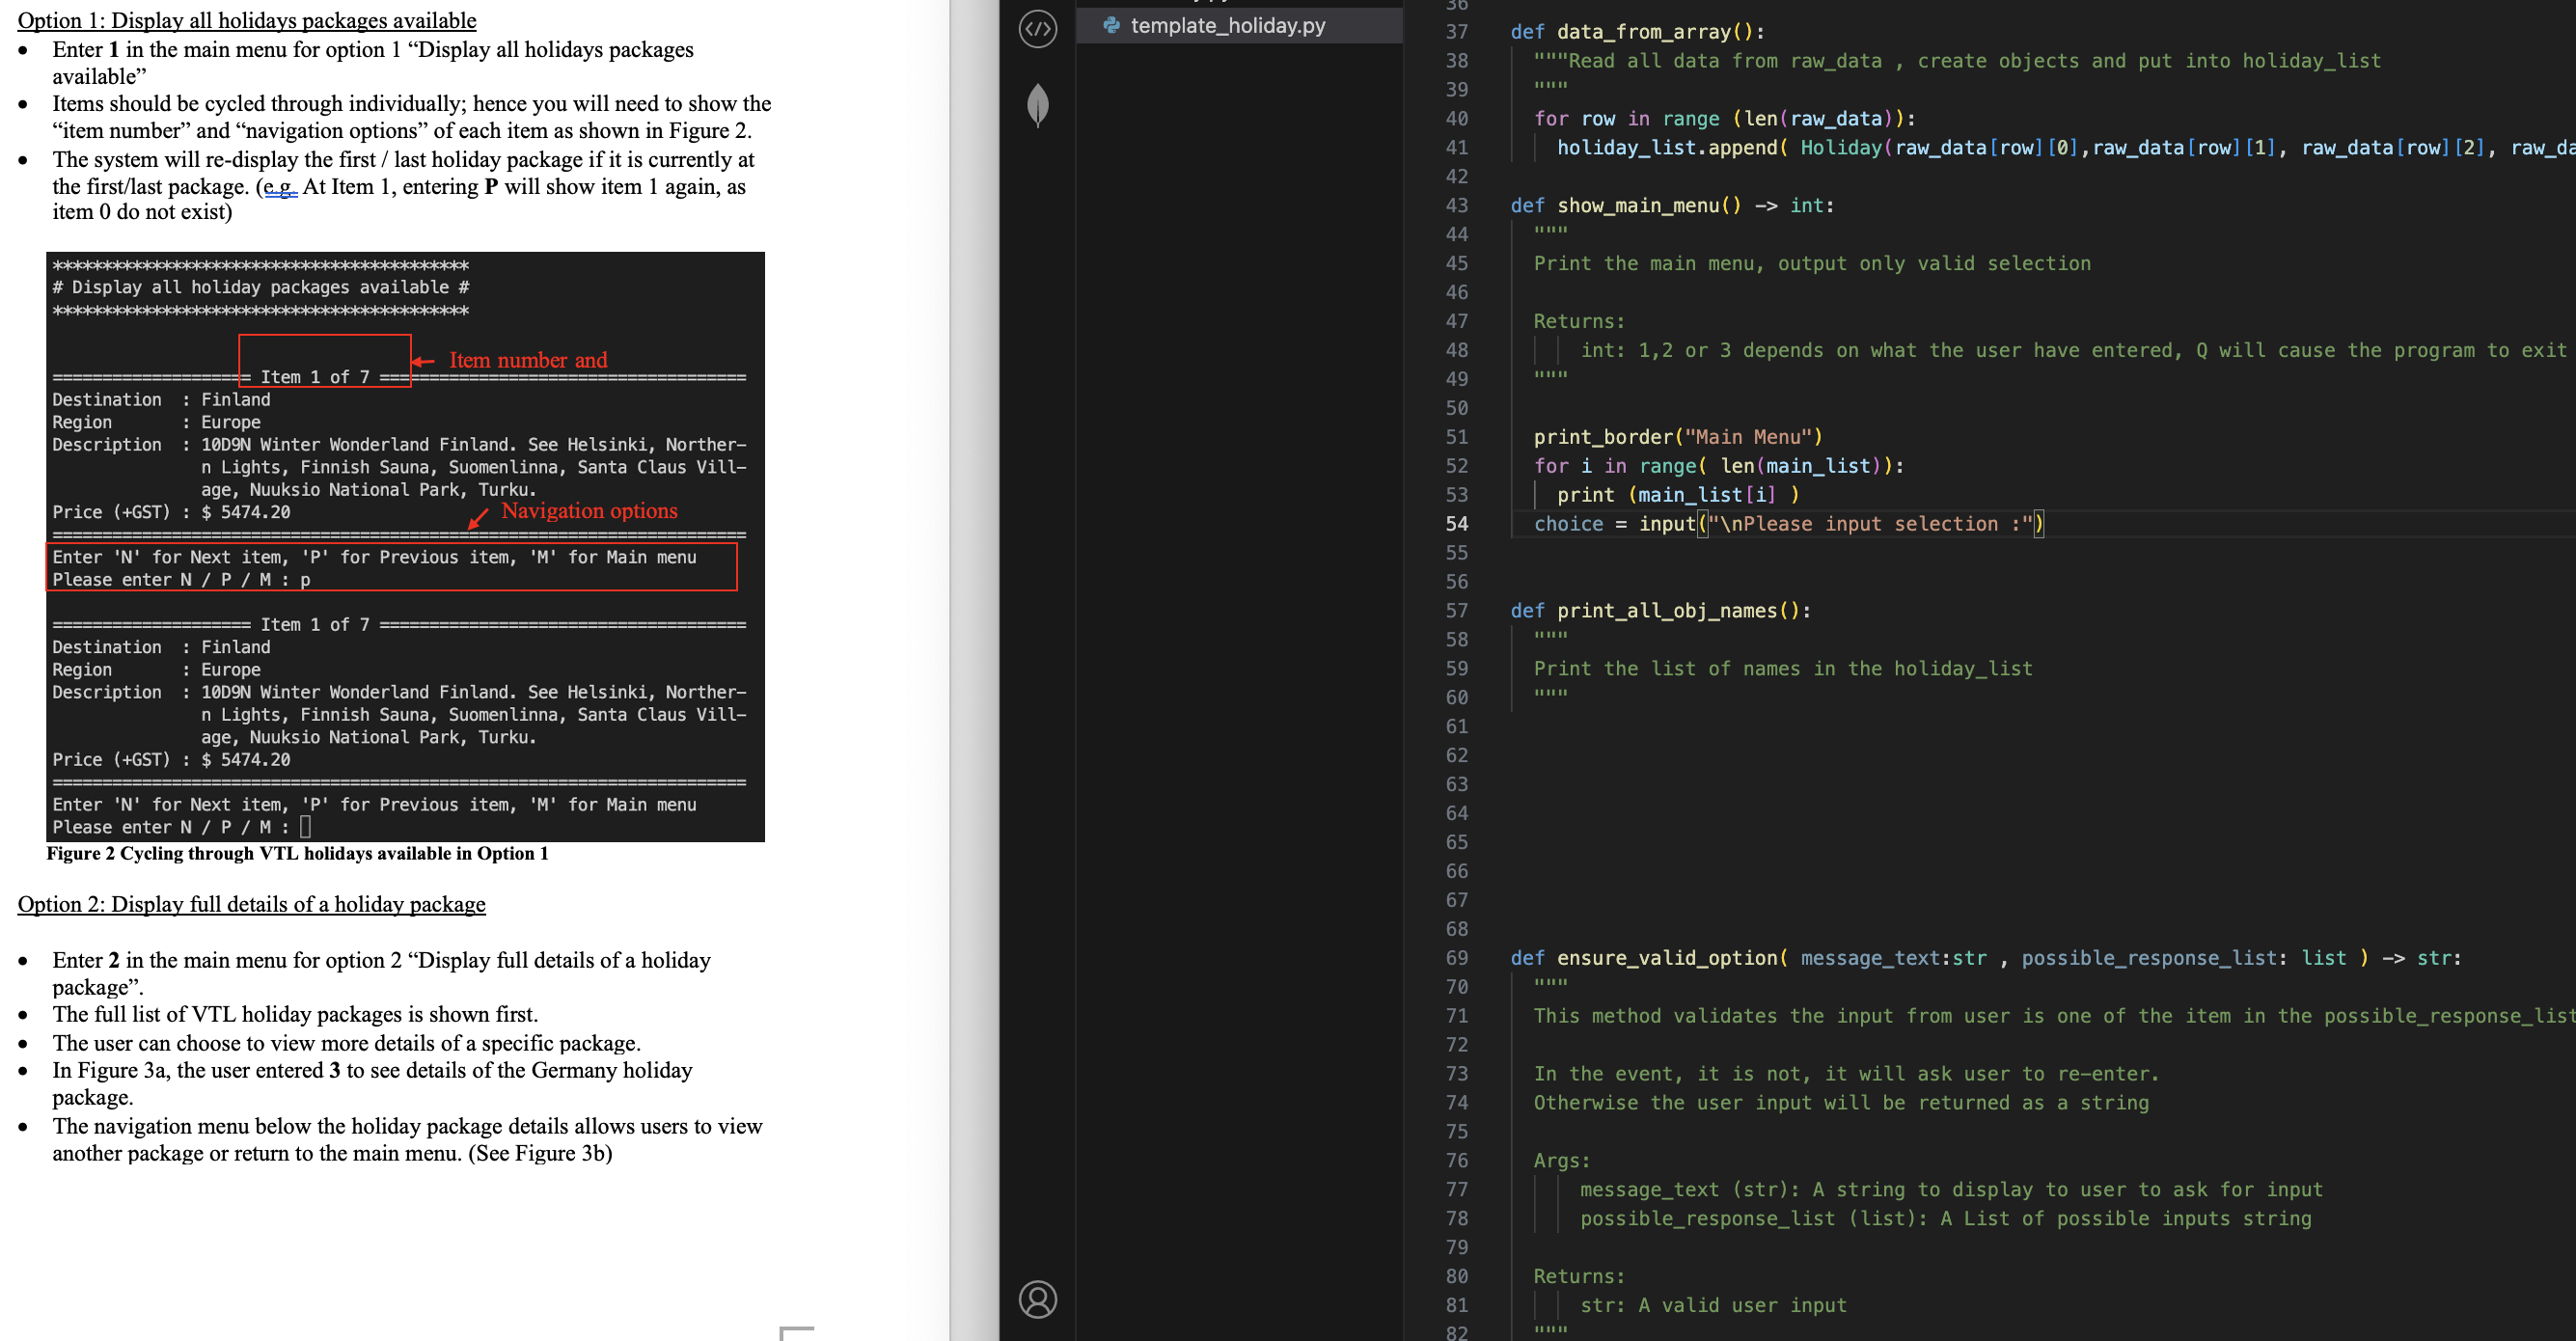Click line number 43 in the gutter
This screenshot has height=1341, width=2576.
(1456, 205)
